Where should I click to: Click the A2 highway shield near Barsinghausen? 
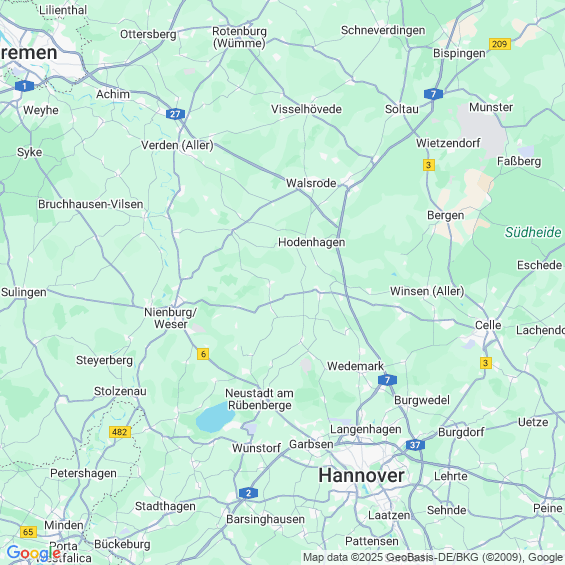[x=248, y=493]
